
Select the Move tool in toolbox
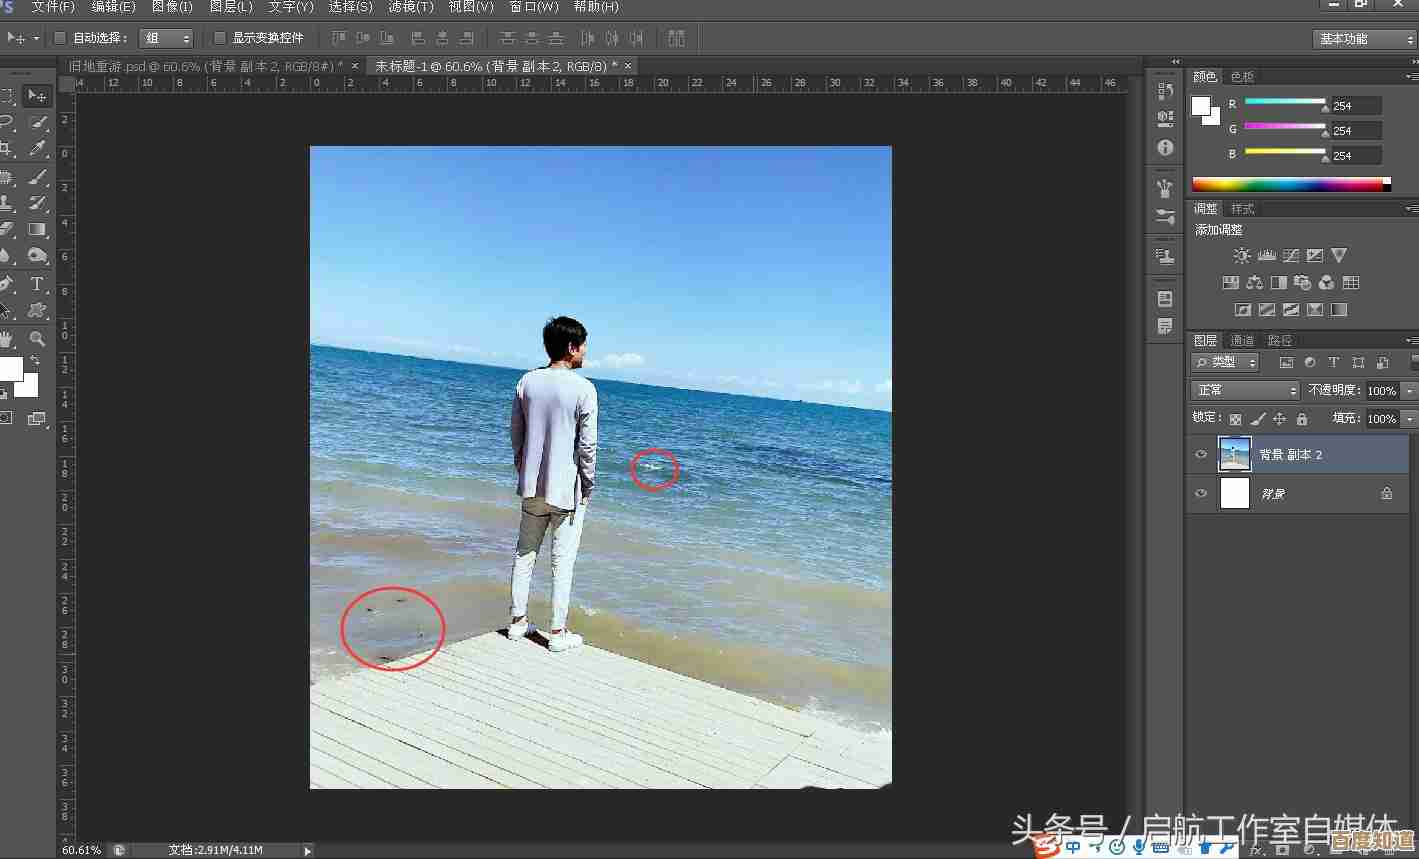click(x=37, y=96)
